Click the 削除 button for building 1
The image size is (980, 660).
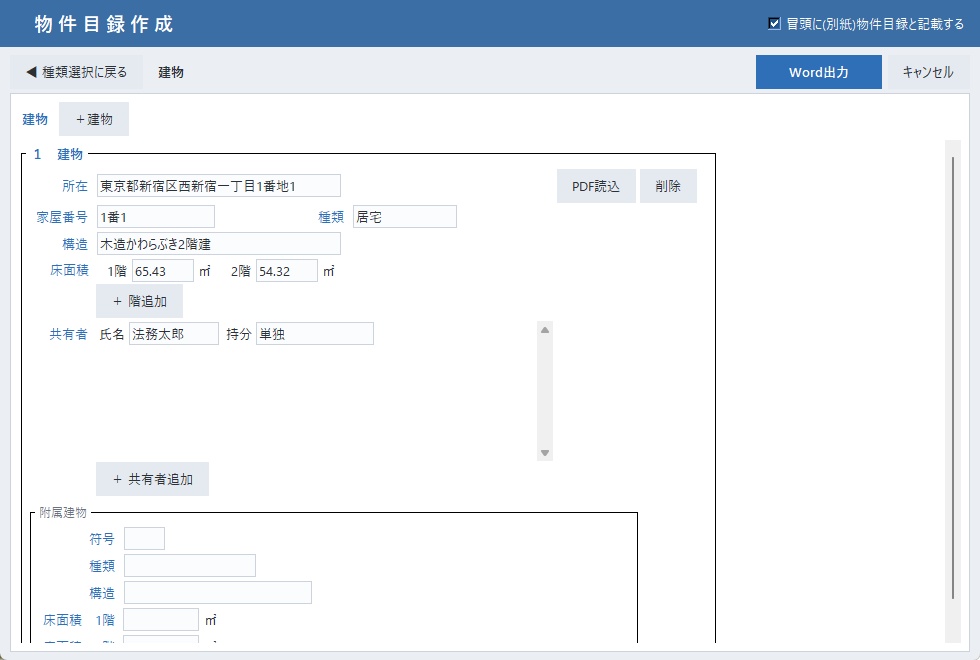pyautogui.click(x=668, y=186)
